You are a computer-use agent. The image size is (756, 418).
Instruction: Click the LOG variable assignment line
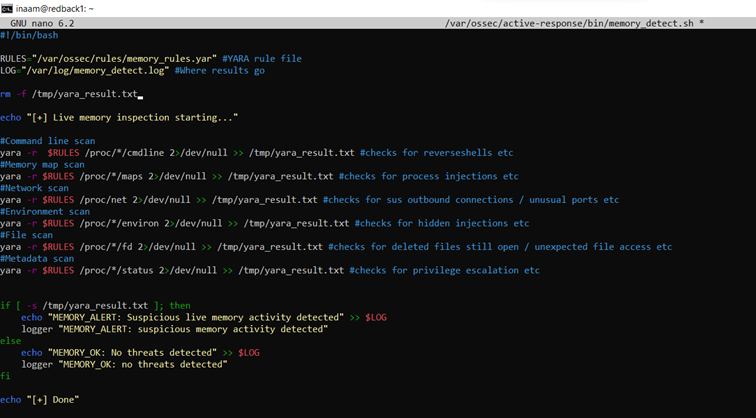coord(133,70)
